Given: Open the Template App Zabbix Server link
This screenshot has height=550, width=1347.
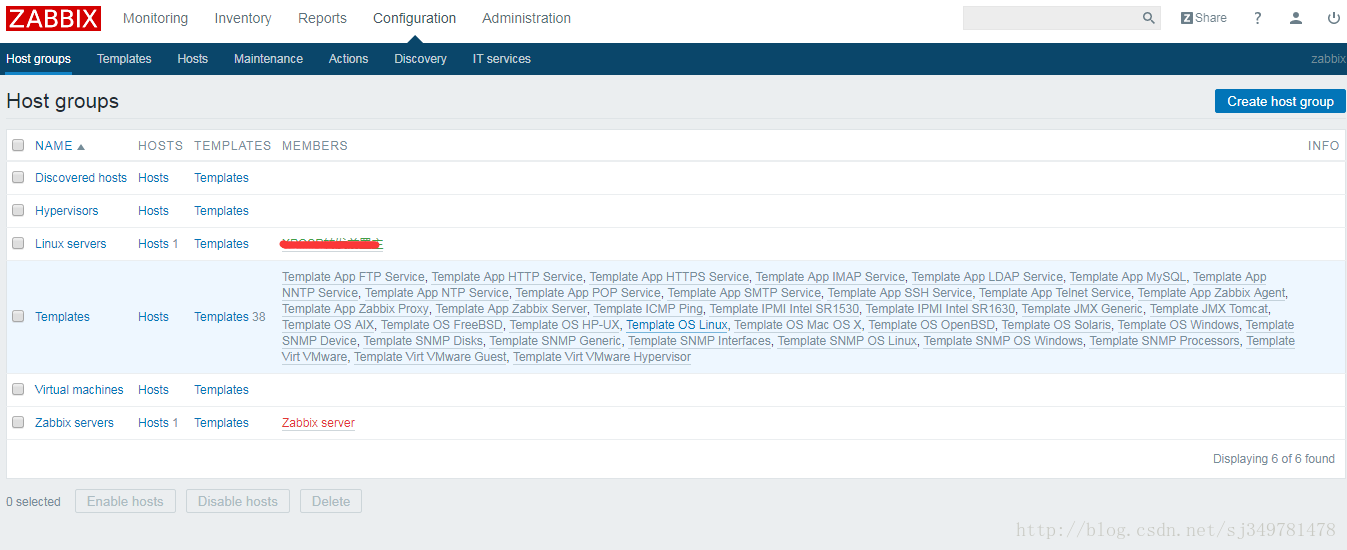Looking at the screenshot, I should coord(511,309).
